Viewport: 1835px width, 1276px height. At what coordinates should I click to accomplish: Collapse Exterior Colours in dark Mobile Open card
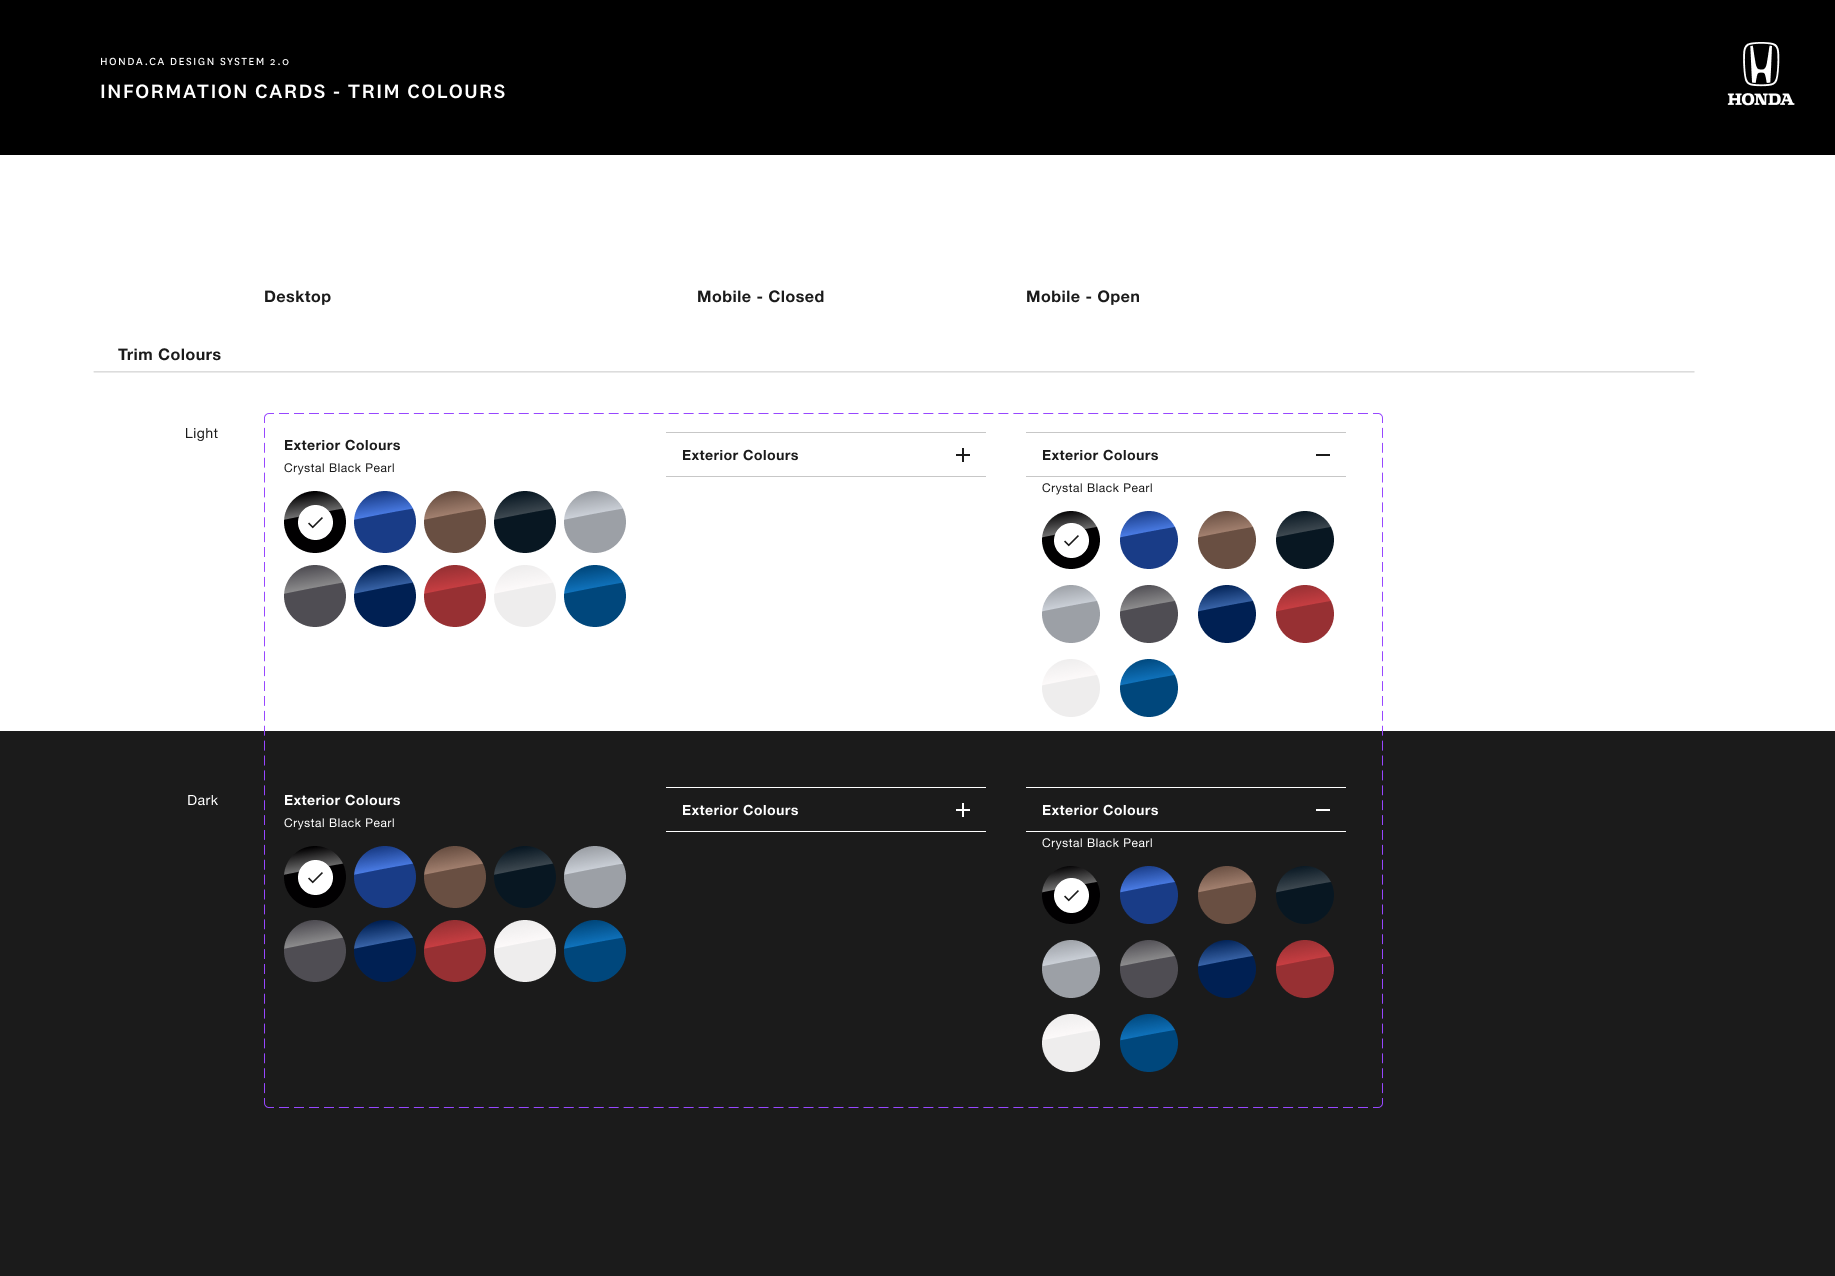coord(1323,810)
